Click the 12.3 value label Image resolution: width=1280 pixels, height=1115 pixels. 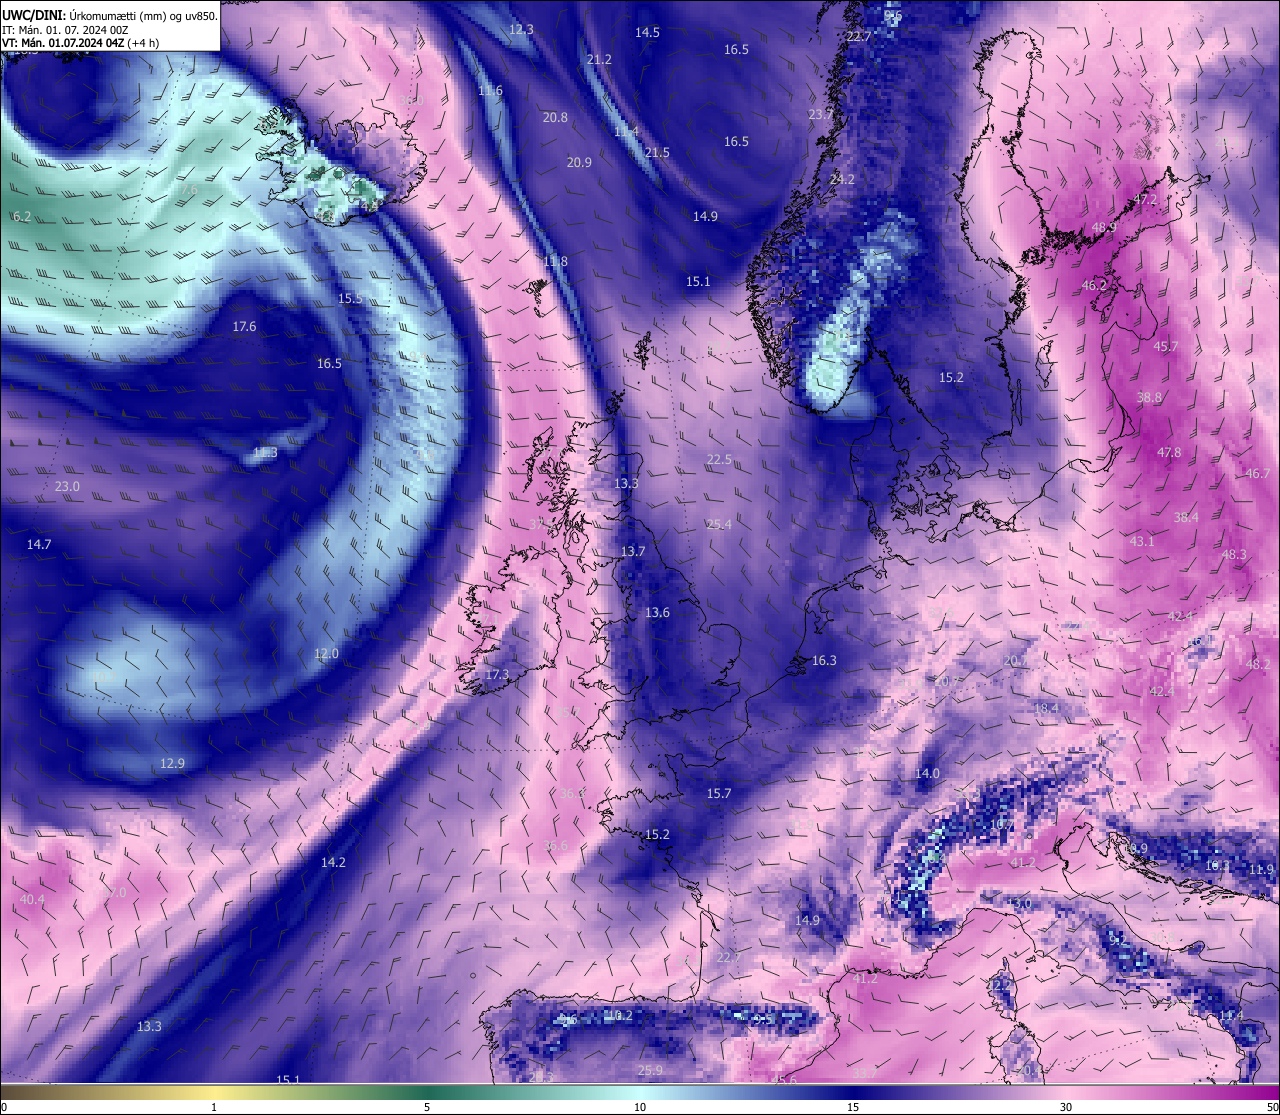521,30
